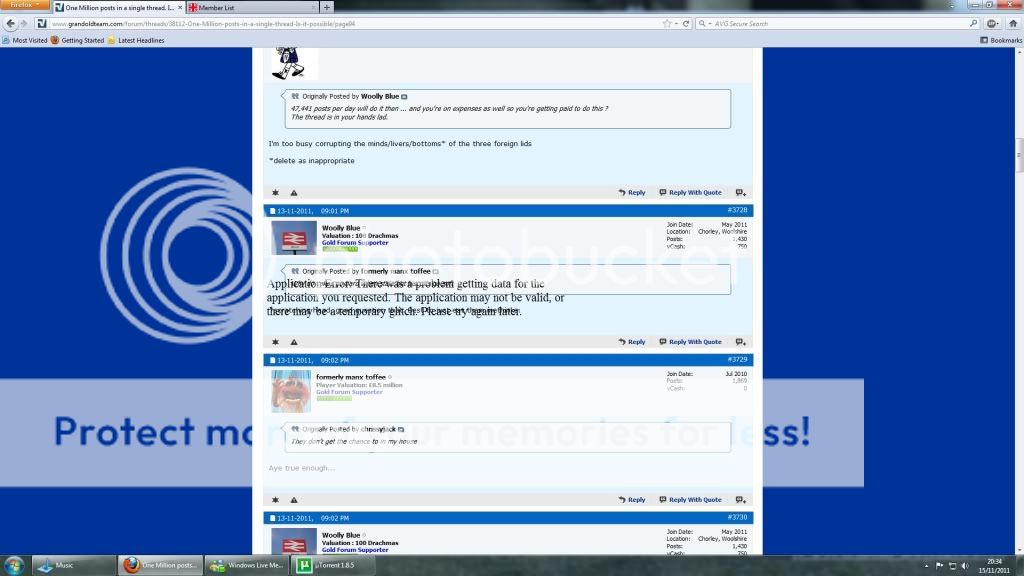Click the search magnifier in AVG box
1024x576 pixels.
point(973,24)
